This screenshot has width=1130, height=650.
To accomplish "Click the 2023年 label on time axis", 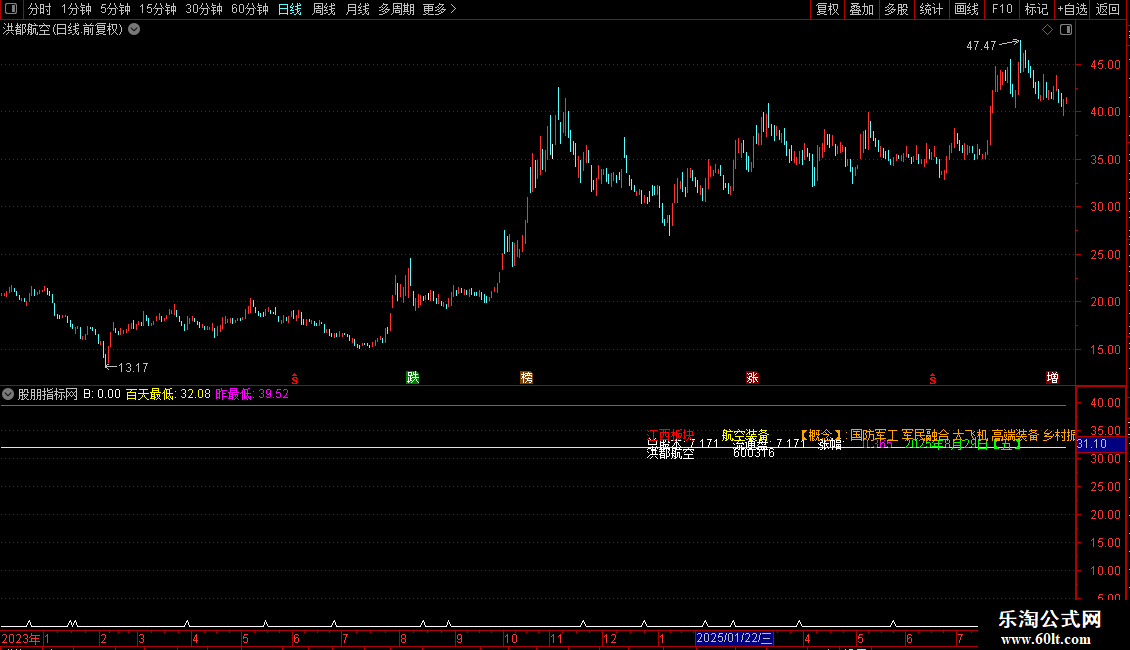I will click(x=21, y=638).
